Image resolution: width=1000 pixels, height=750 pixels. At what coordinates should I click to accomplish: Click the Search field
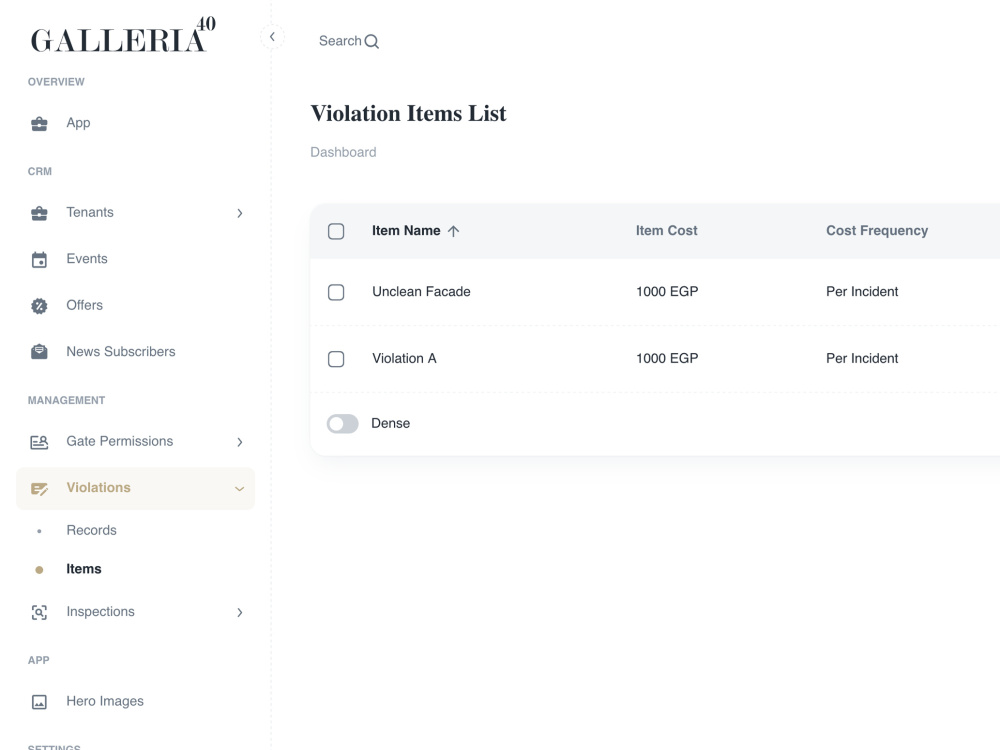(349, 41)
